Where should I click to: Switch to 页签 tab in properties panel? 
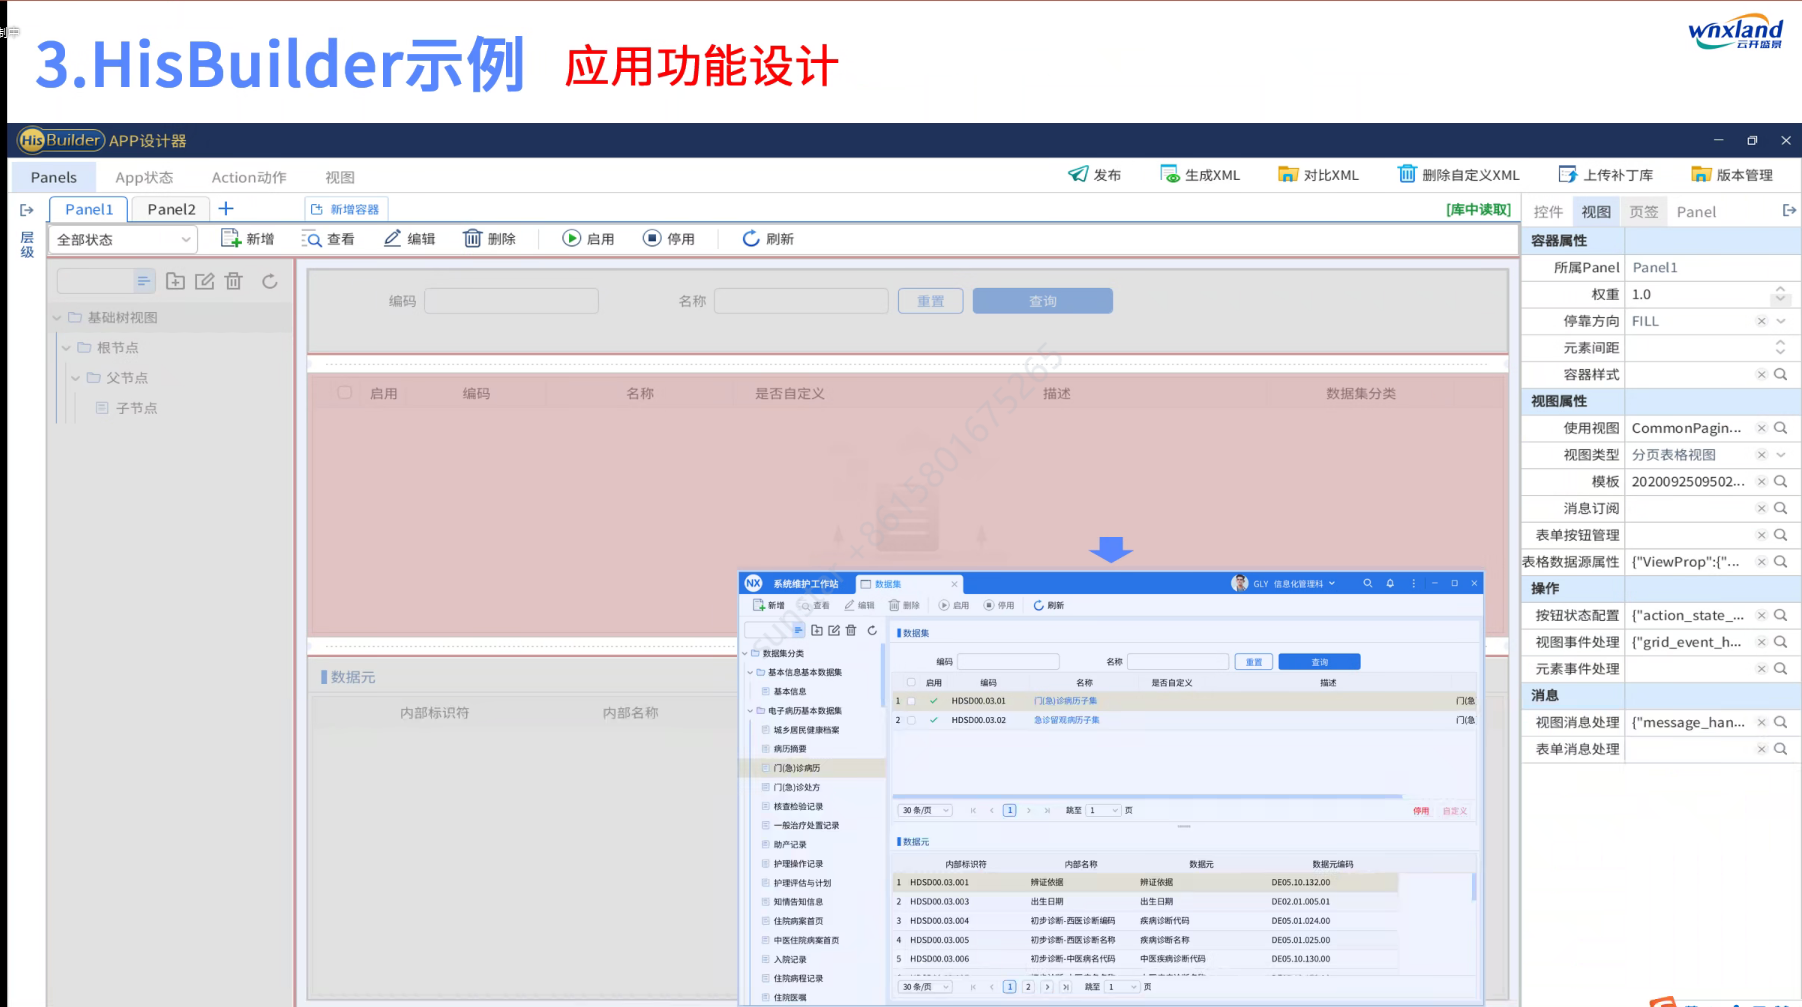pyautogui.click(x=1644, y=211)
